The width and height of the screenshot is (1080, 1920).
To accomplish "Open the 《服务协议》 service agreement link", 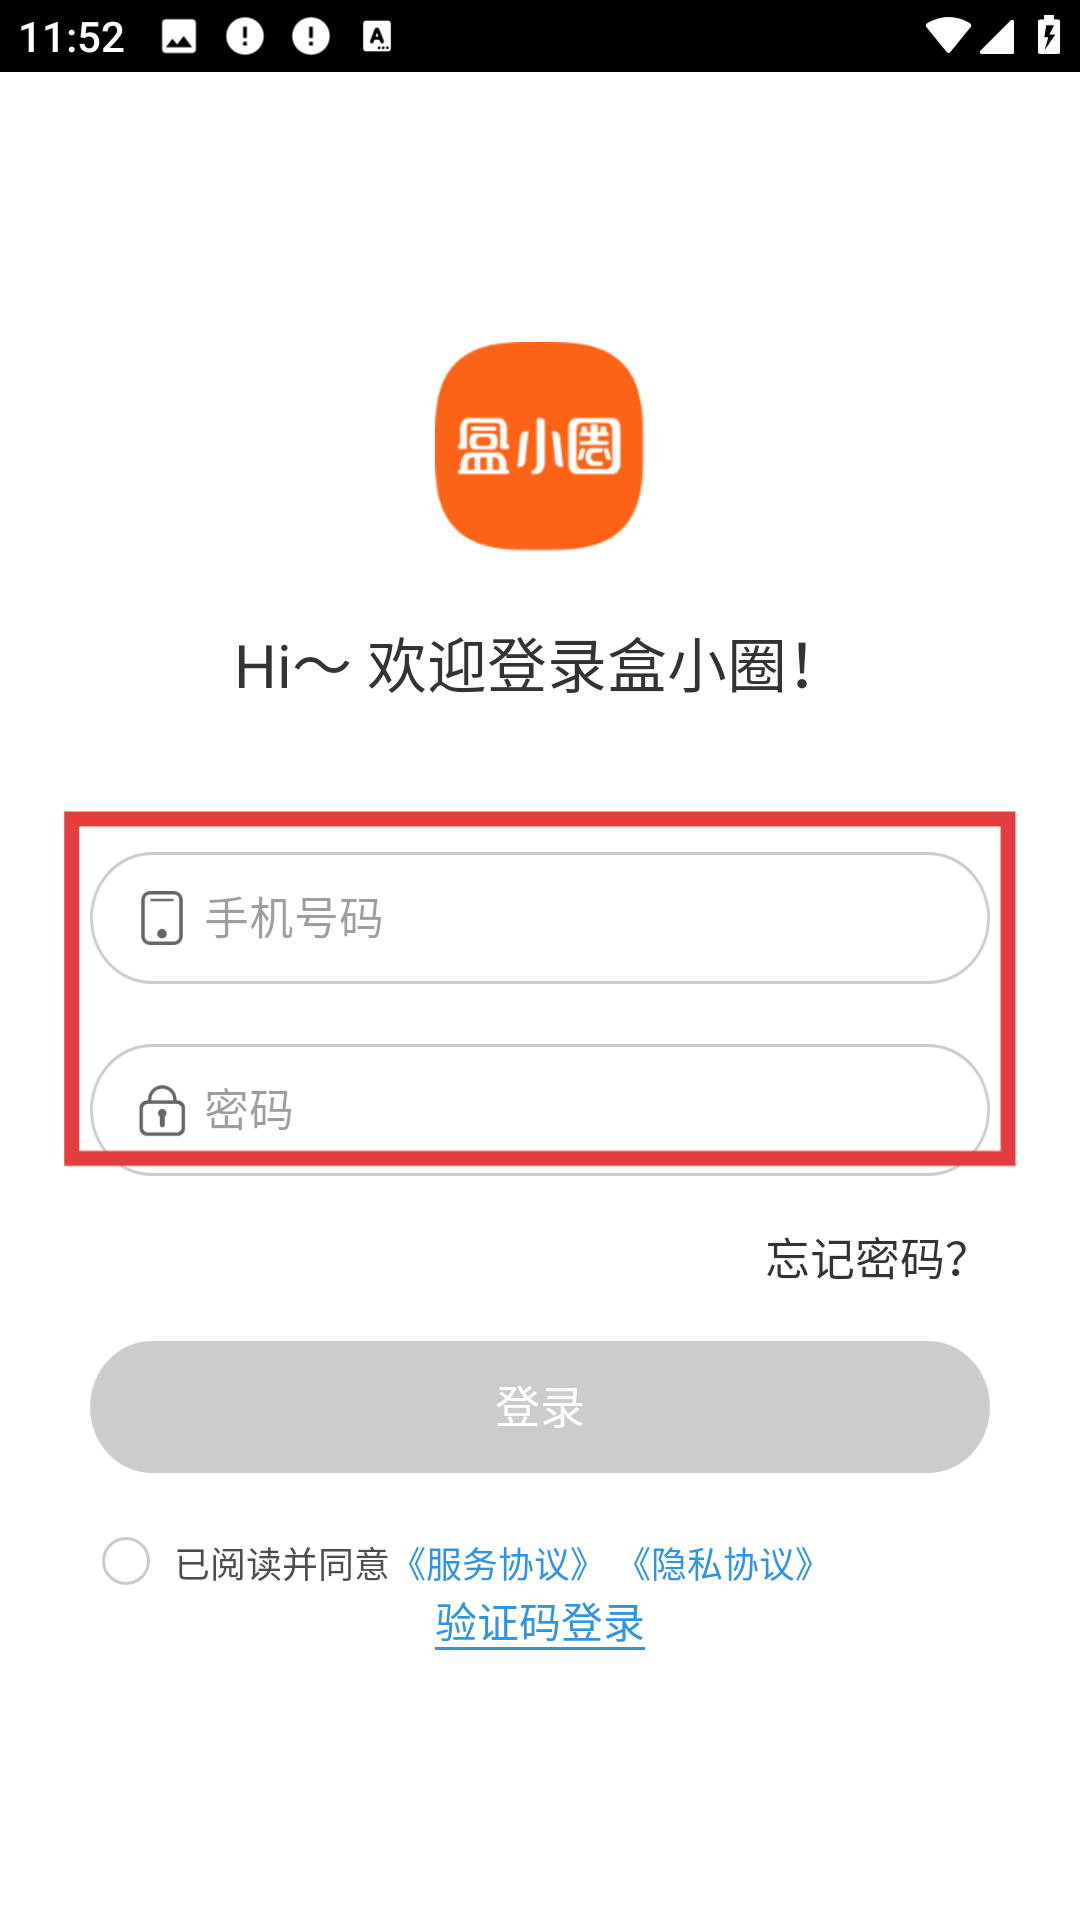I will pos(496,1565).
